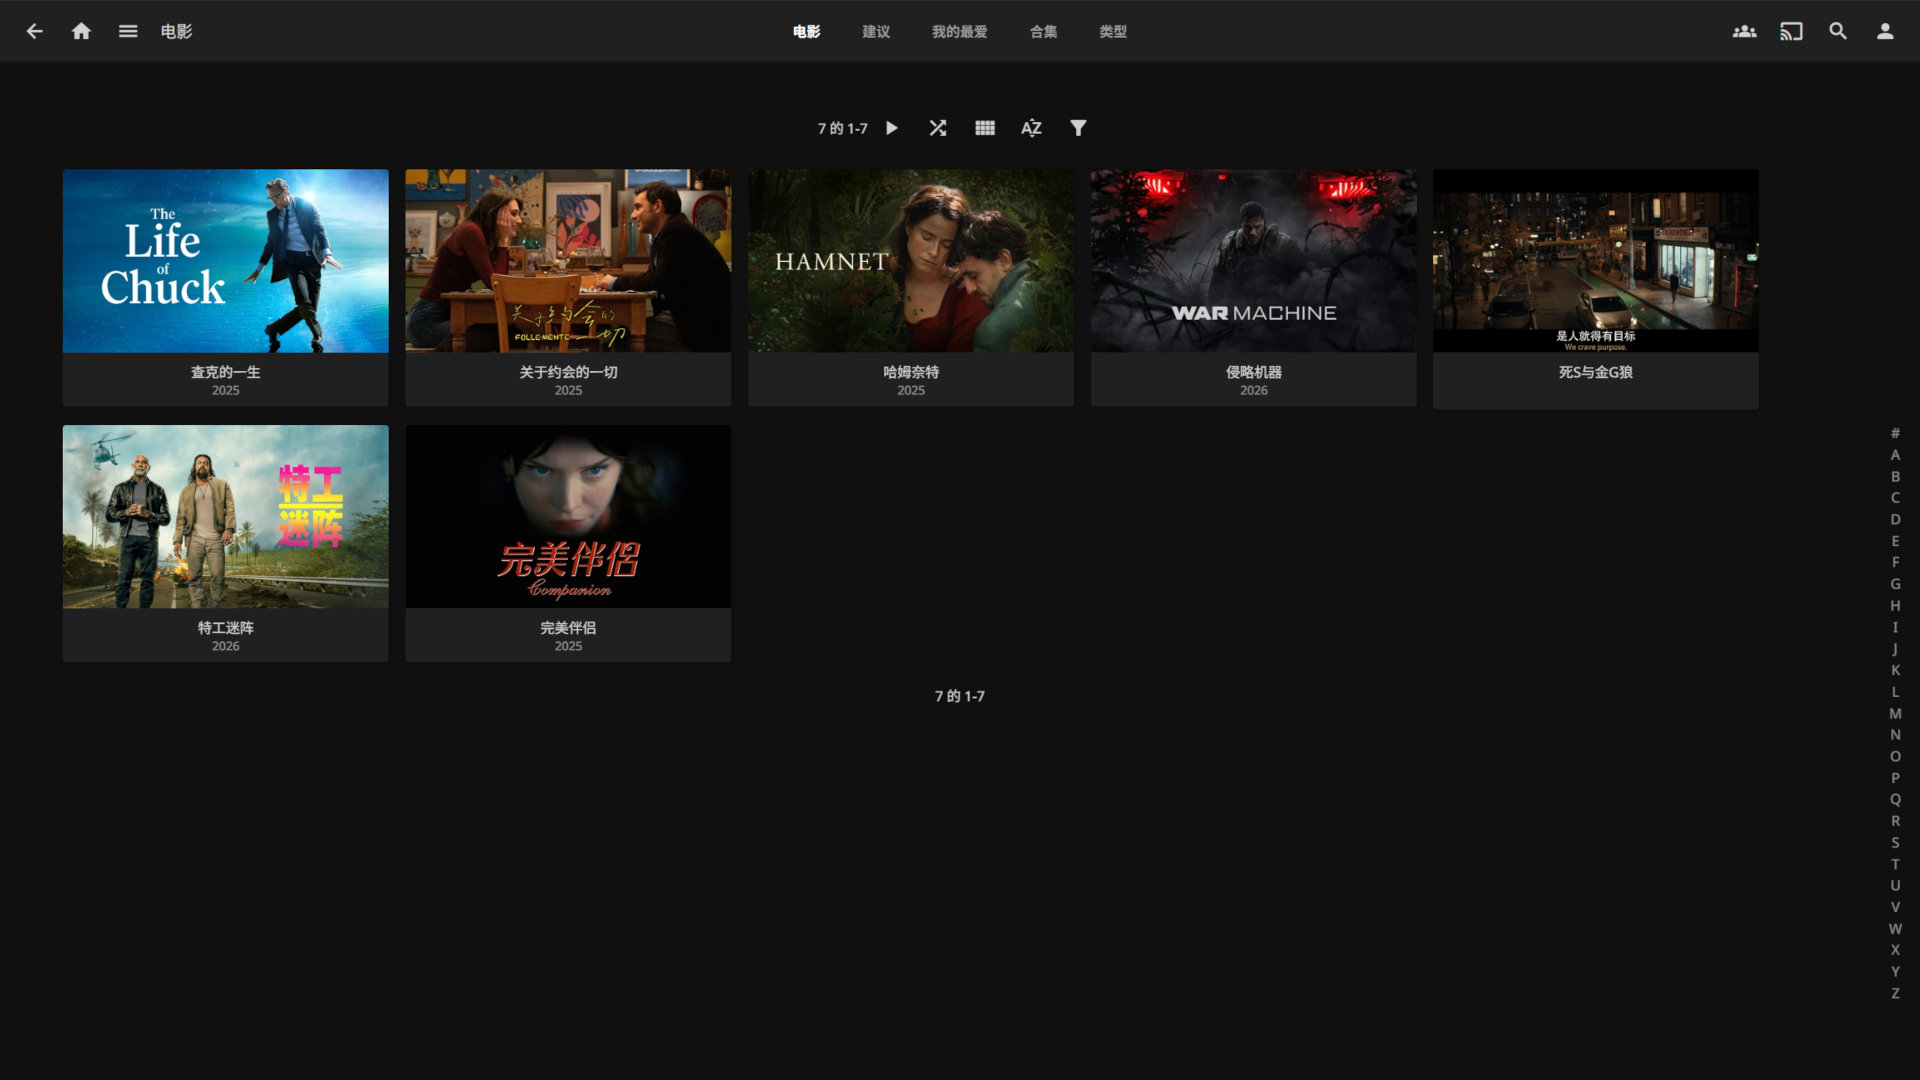Open The Life of Chuck poster
This screenshot has height=1080, width=1920.
click(226, 260)
